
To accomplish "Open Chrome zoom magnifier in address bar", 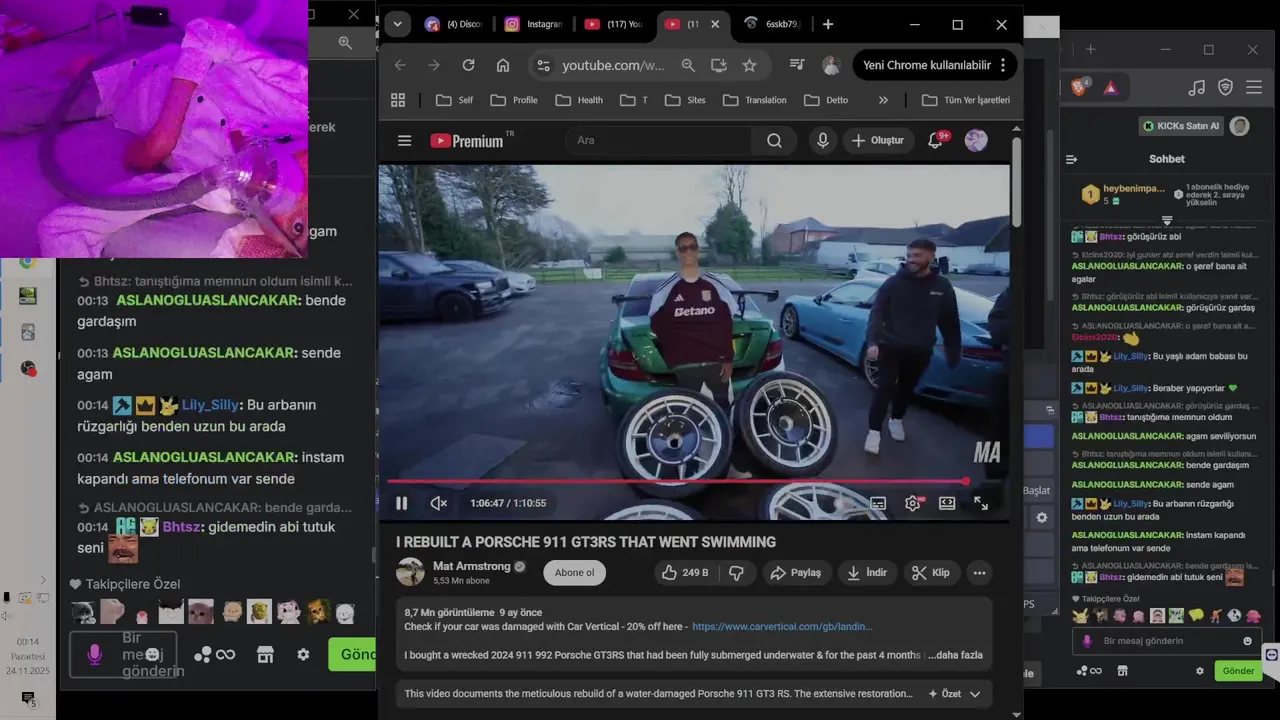I will point(688,65).
